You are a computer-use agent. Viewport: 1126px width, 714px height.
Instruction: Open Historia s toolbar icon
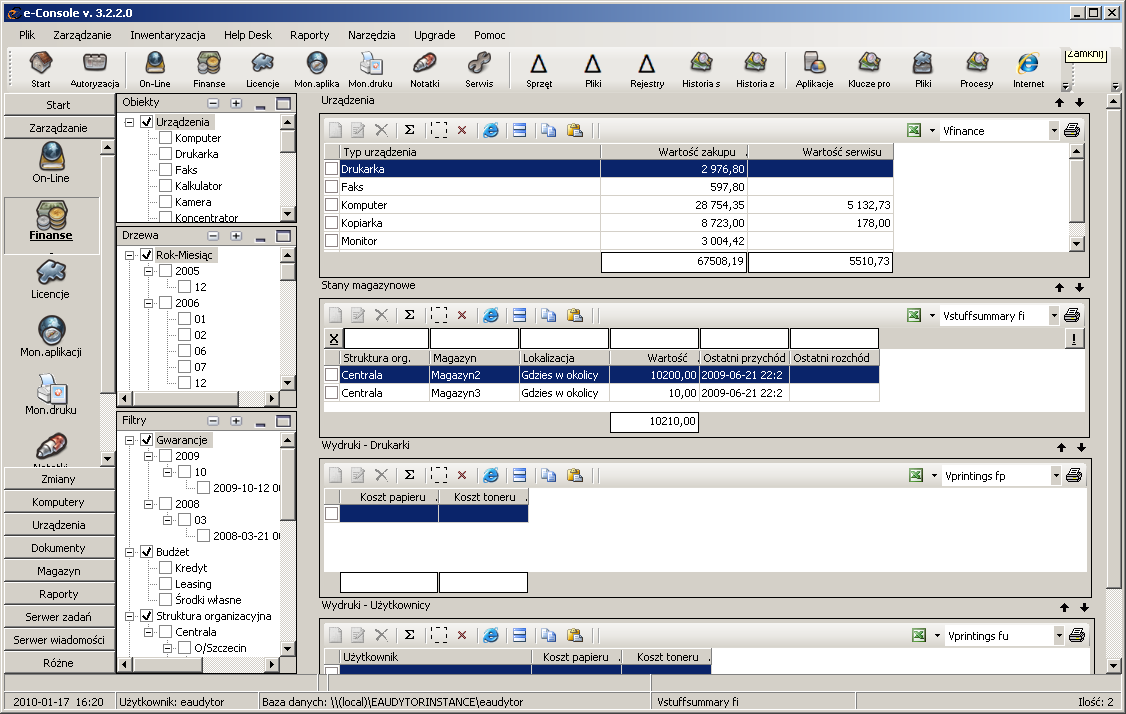coord(701,70)
